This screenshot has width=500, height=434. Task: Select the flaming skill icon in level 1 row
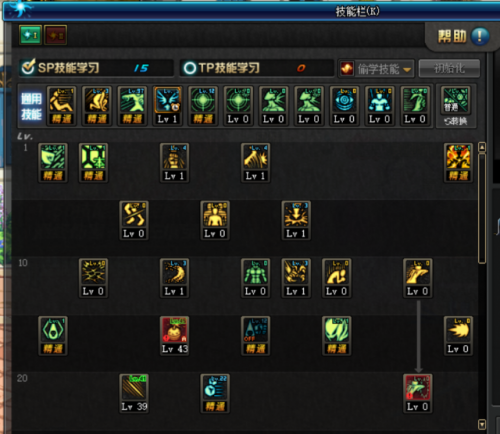(458, 163)
